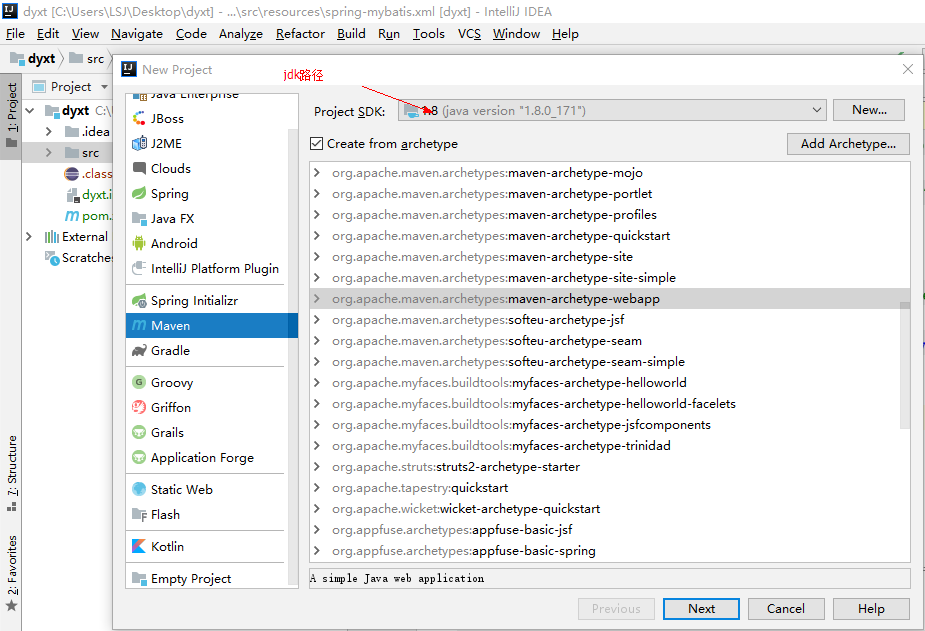Image resolution: width=925 pixels, height=631 pixels.
Task: Collapse the dyxt root project node
Action: [x=29, y=111]
